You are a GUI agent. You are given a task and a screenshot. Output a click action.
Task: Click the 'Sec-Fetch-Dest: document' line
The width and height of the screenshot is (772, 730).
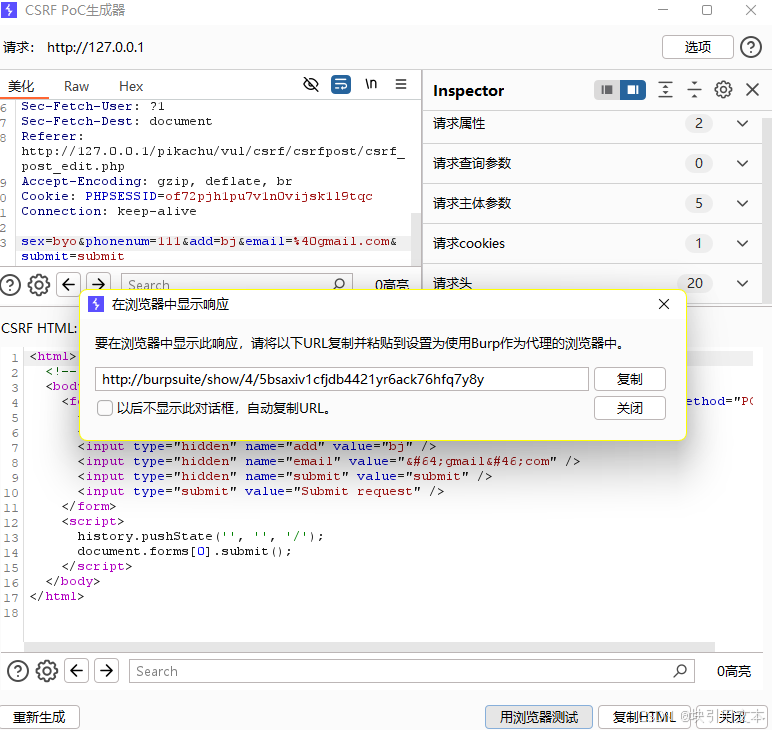[x=117, y=121]
